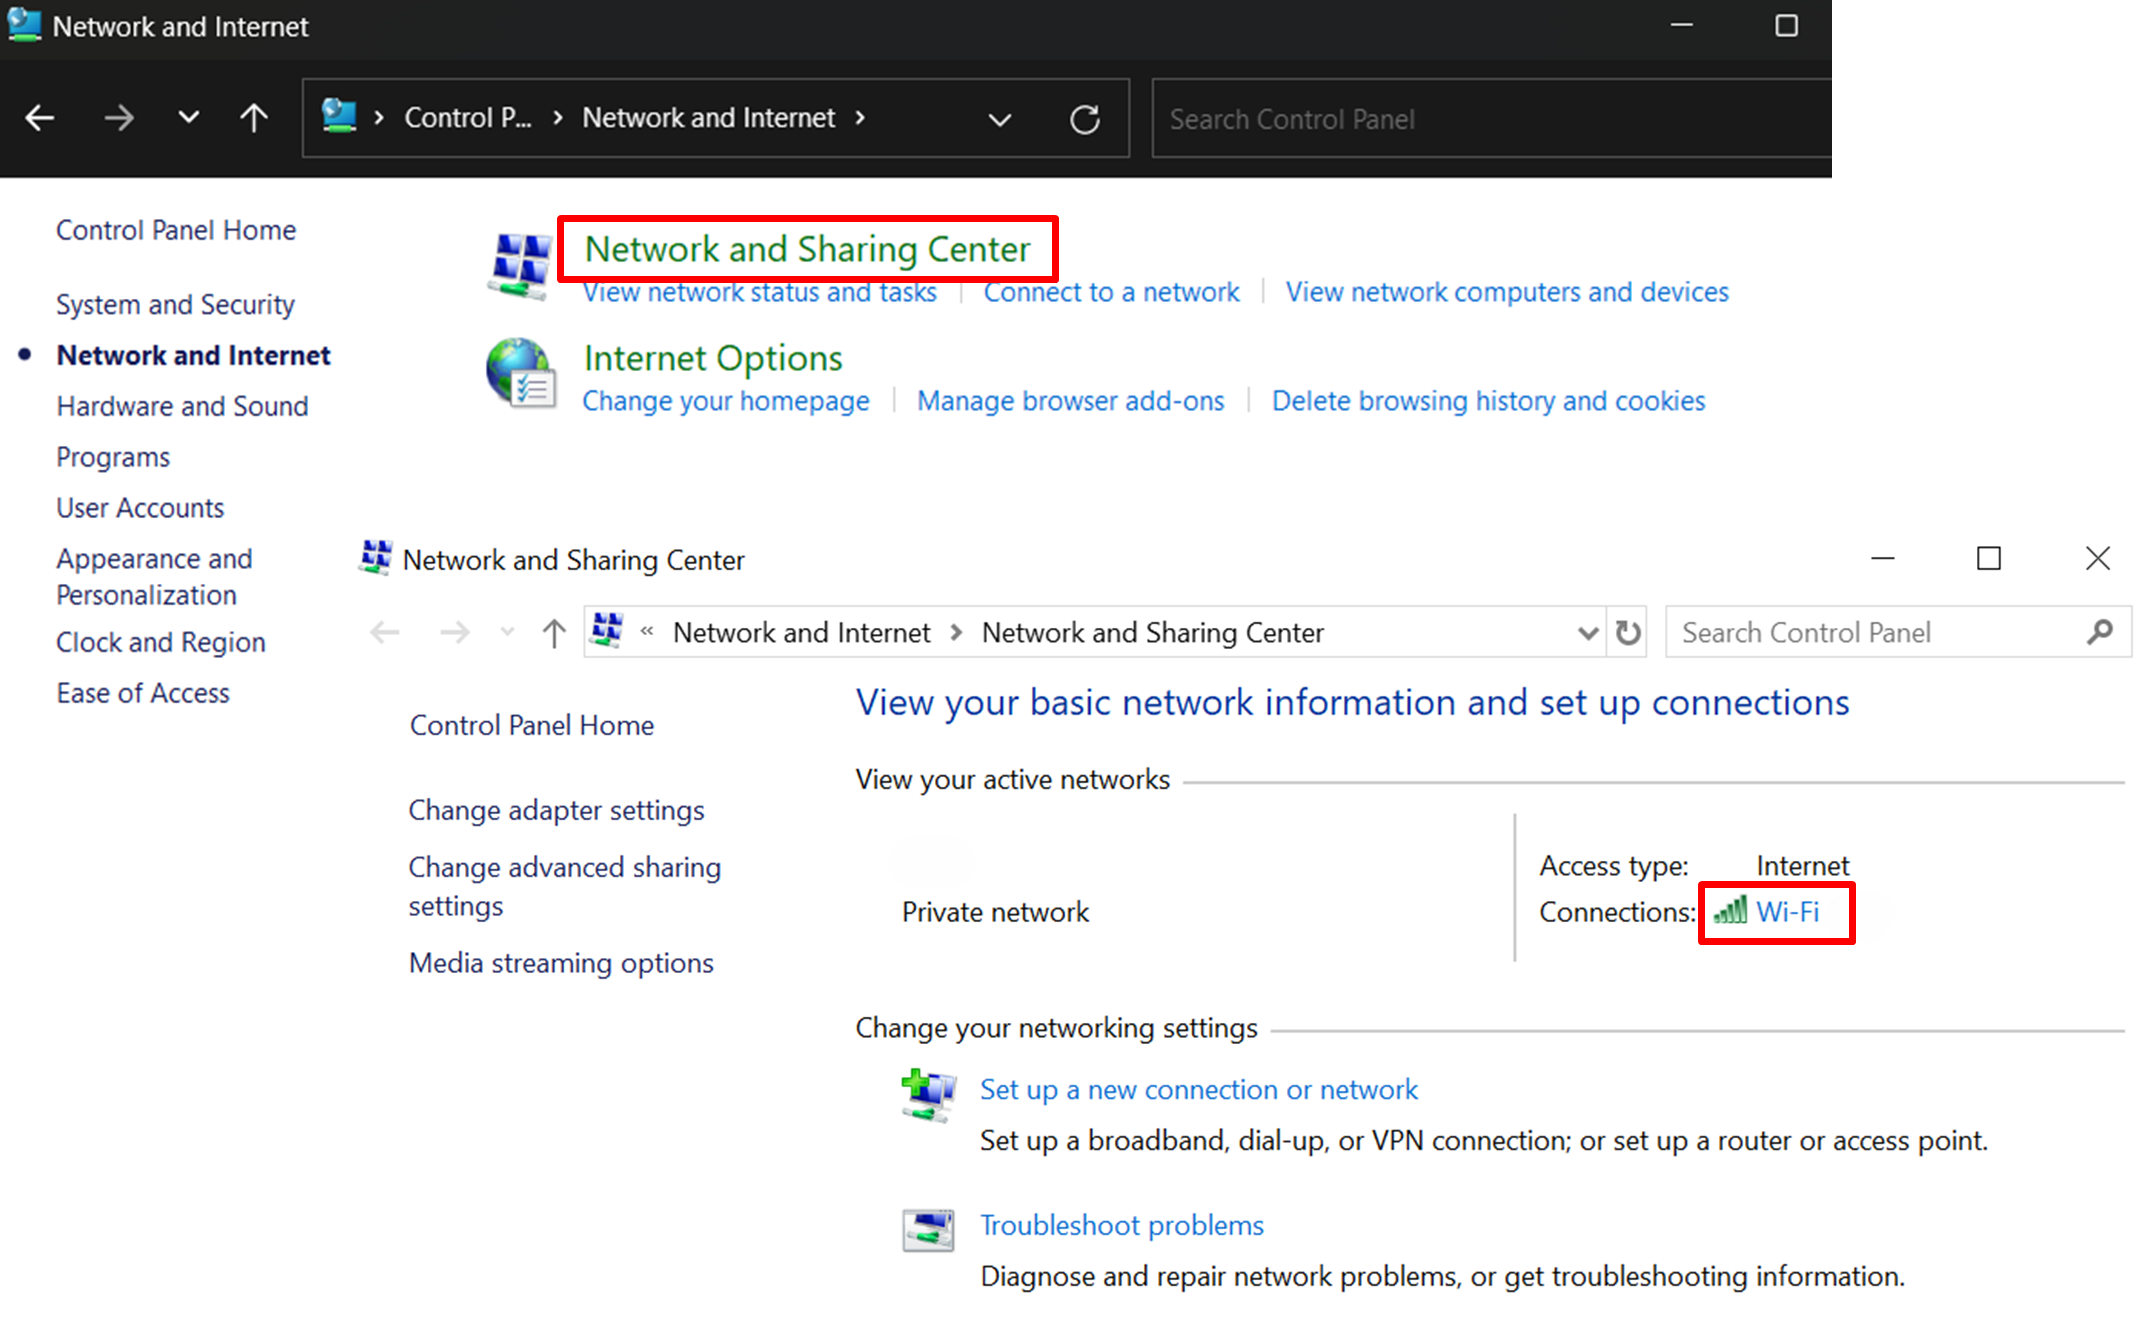The image size is (2145, 1329).
Task: Focus the dark Search Control Panel field
Action: (x=1491, y=119)
